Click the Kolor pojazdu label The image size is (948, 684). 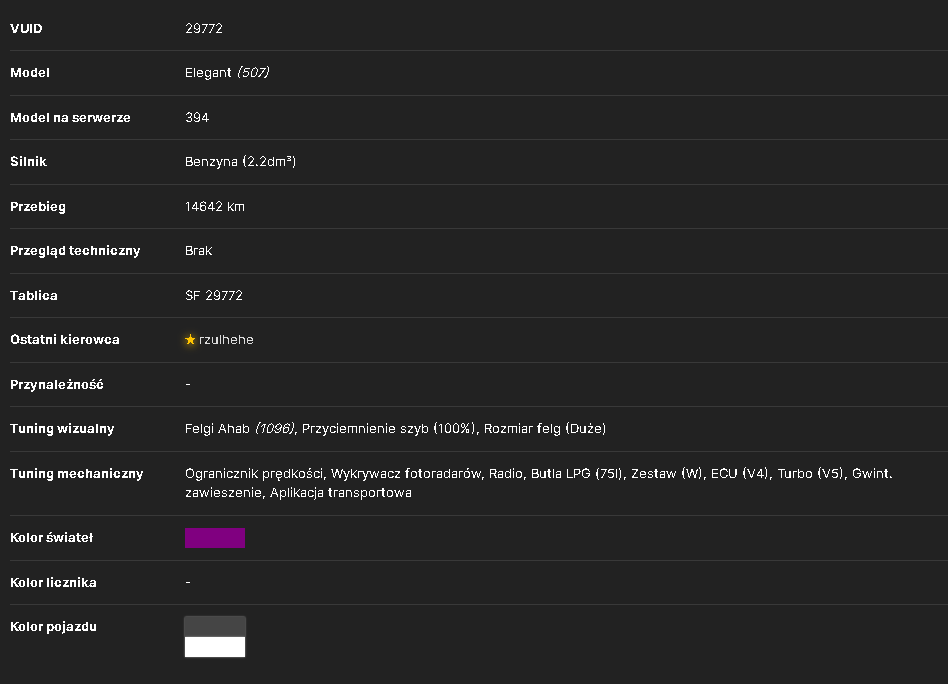53,627
